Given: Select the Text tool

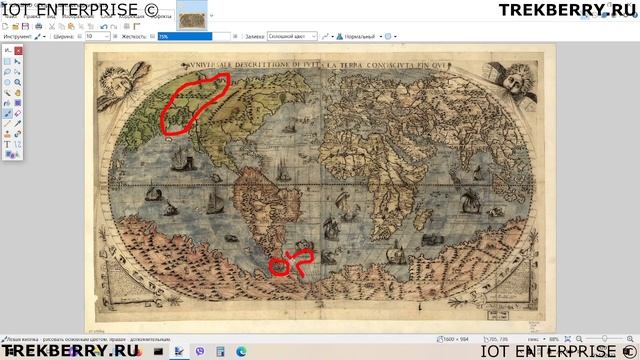Looking at the screenshot, I should (7, 144).
